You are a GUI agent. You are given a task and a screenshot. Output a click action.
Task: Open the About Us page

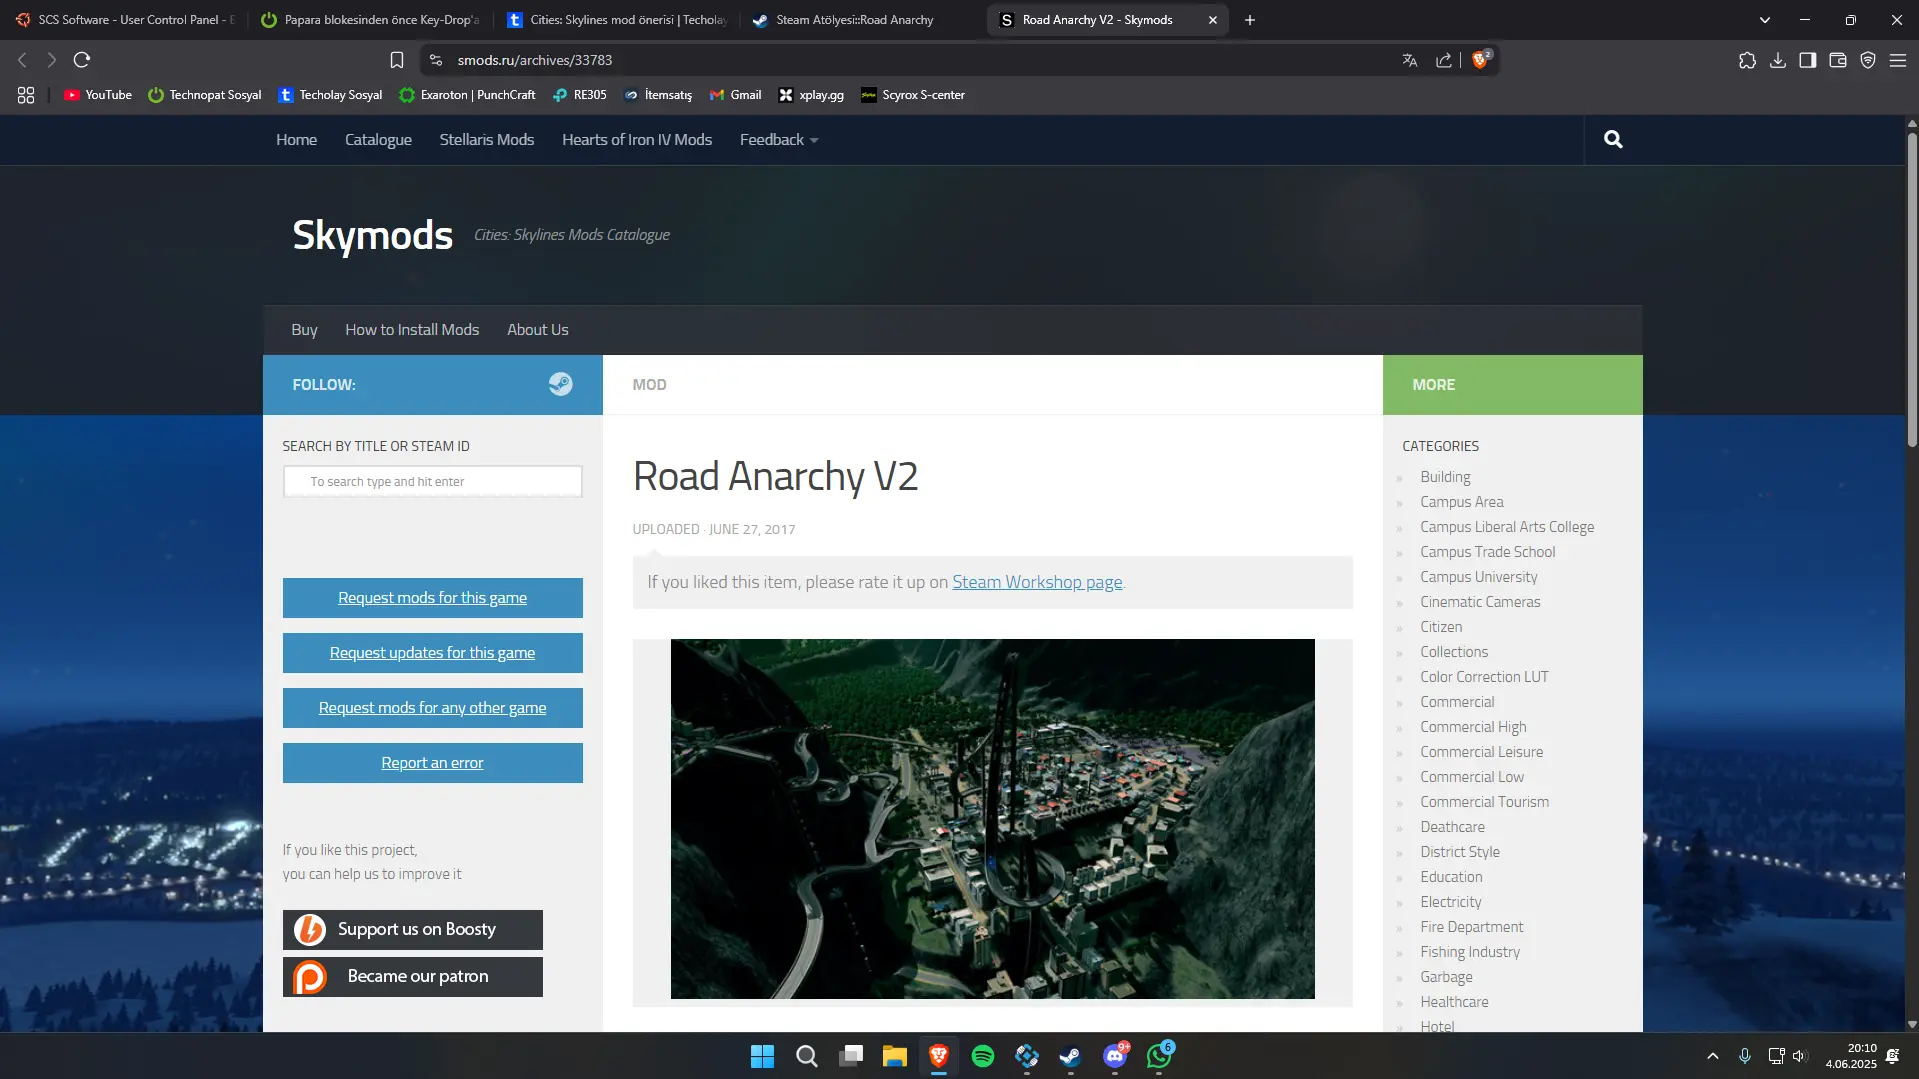(538, 330)
